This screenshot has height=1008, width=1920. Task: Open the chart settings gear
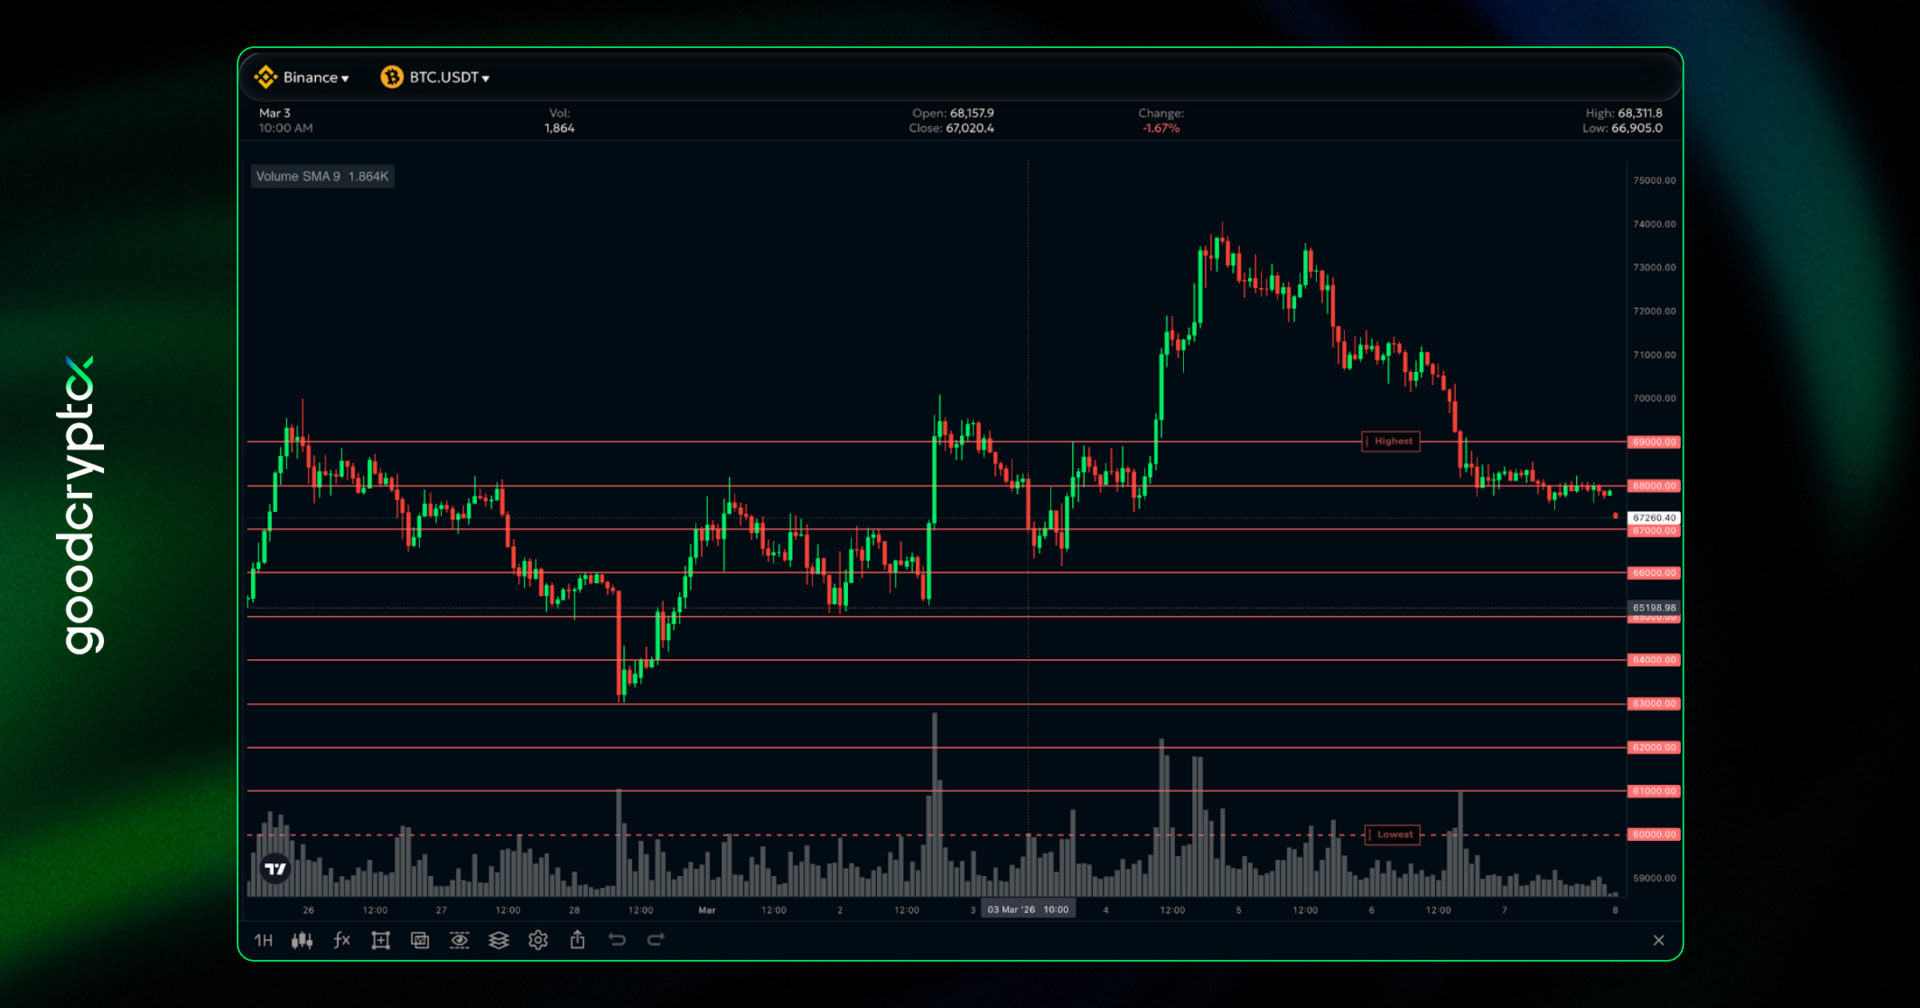tap(538, 940)
